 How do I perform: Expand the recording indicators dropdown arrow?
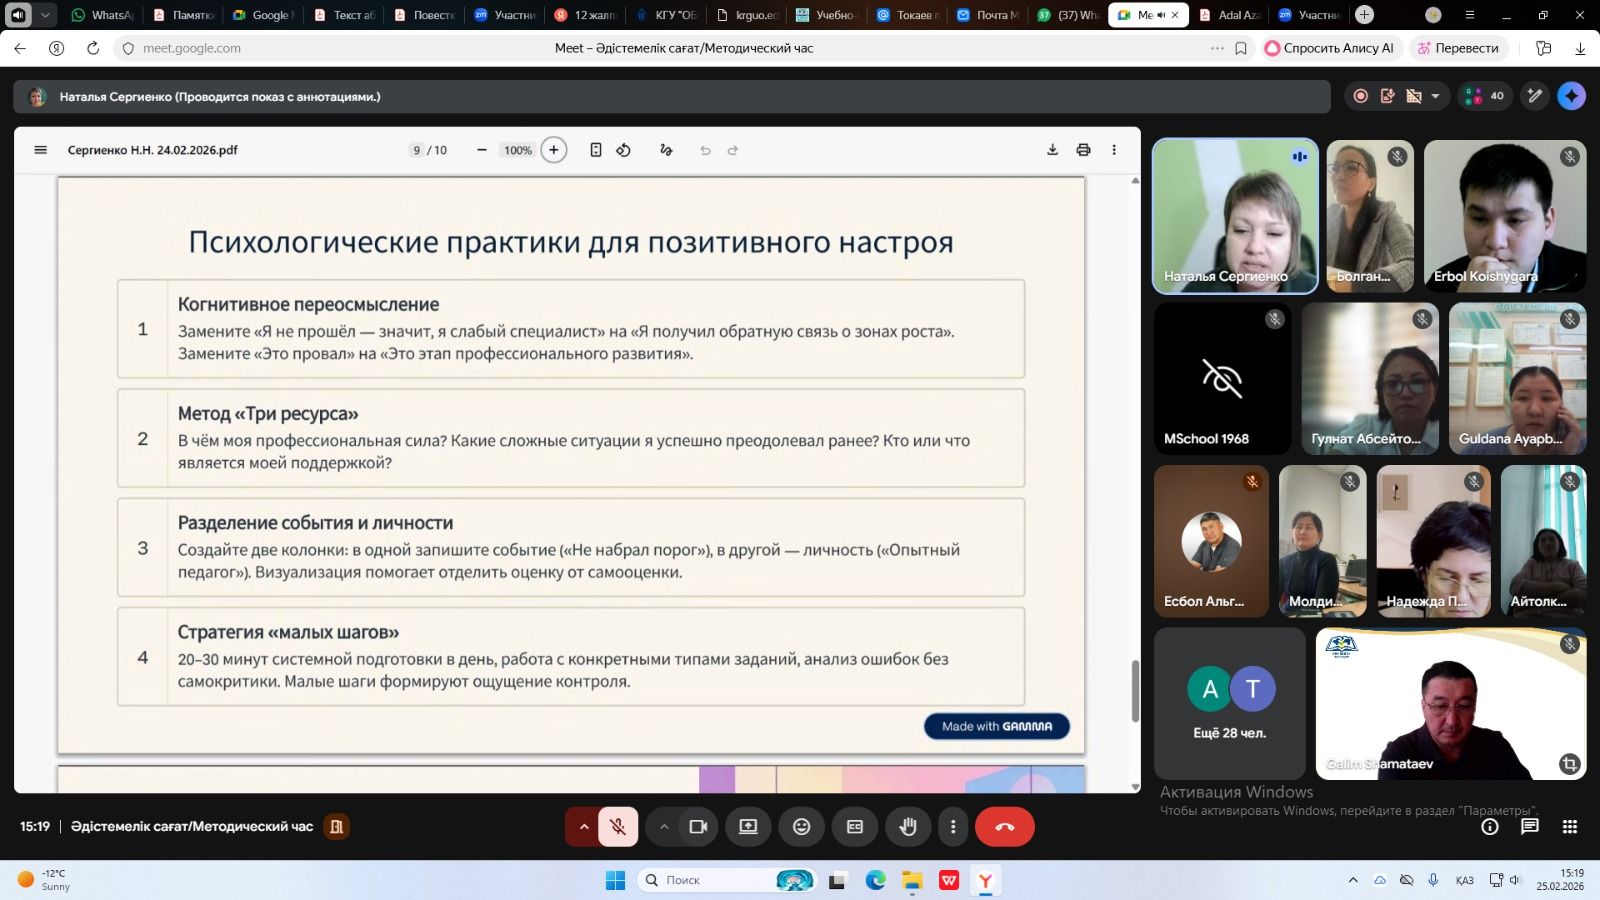pyautogui.click(x=1435, y=96)
